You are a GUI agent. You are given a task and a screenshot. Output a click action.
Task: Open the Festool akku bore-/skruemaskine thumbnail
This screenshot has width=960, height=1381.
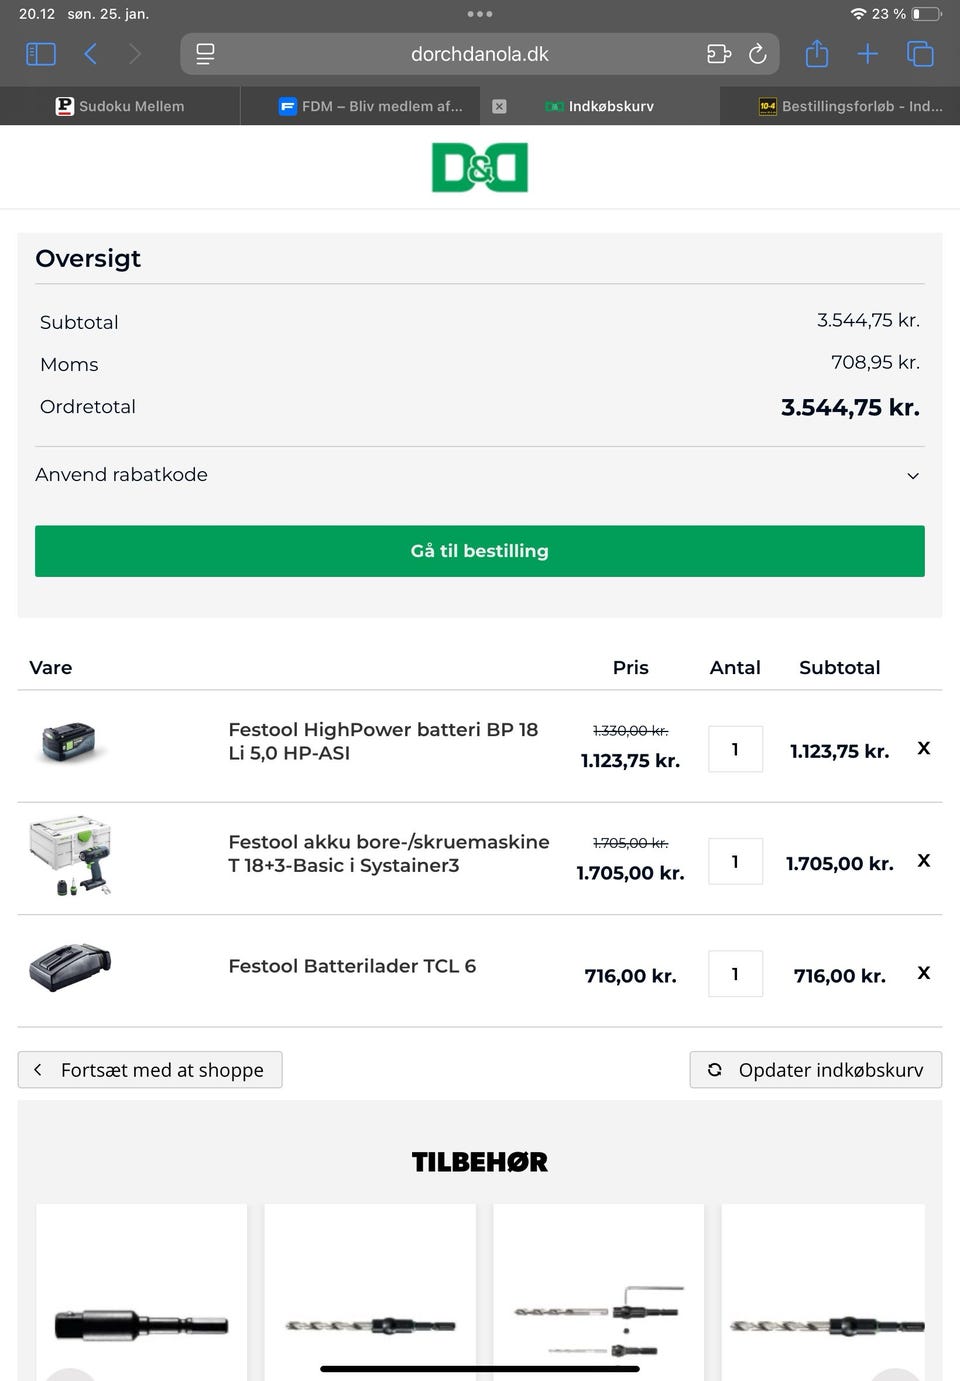tap(70, 857)
